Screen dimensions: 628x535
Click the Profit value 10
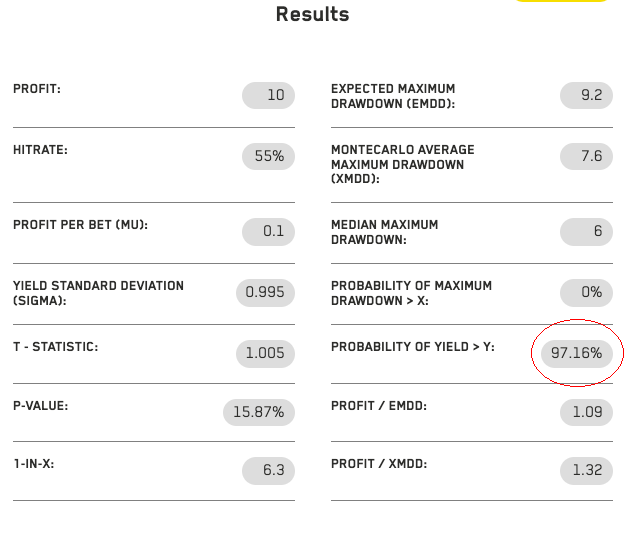pyautogui.click(x=268, y=96)
